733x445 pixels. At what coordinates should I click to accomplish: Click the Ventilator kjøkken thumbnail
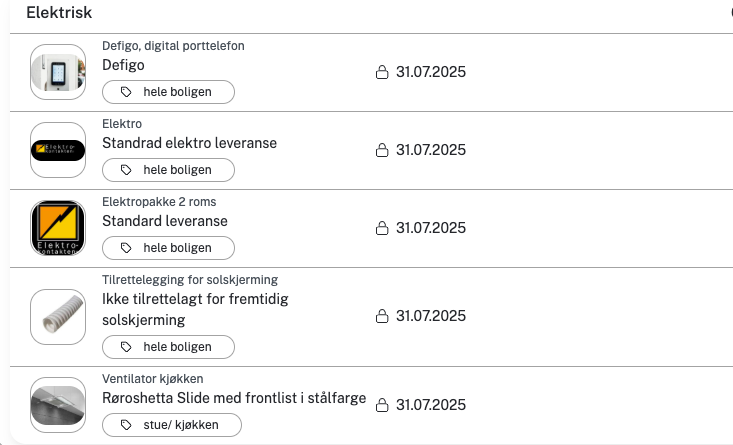pos(58,405)
